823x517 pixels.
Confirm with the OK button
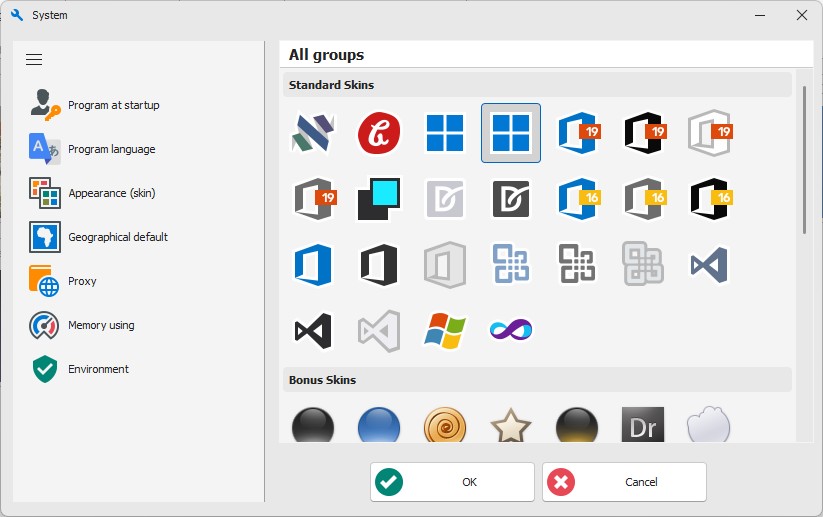[452, 482]
